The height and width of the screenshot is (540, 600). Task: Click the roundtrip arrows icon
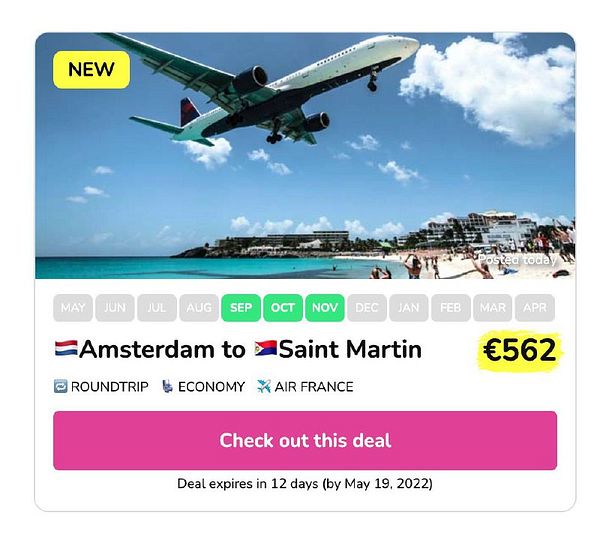coord(60,387)
